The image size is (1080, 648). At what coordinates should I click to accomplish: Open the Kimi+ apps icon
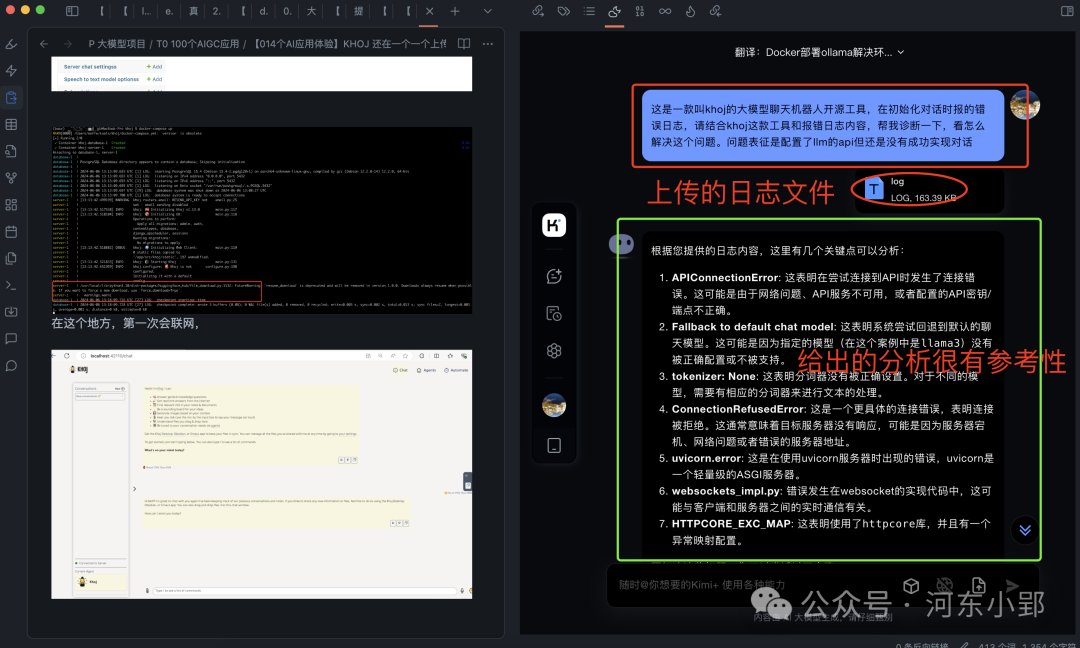(554, 351)
